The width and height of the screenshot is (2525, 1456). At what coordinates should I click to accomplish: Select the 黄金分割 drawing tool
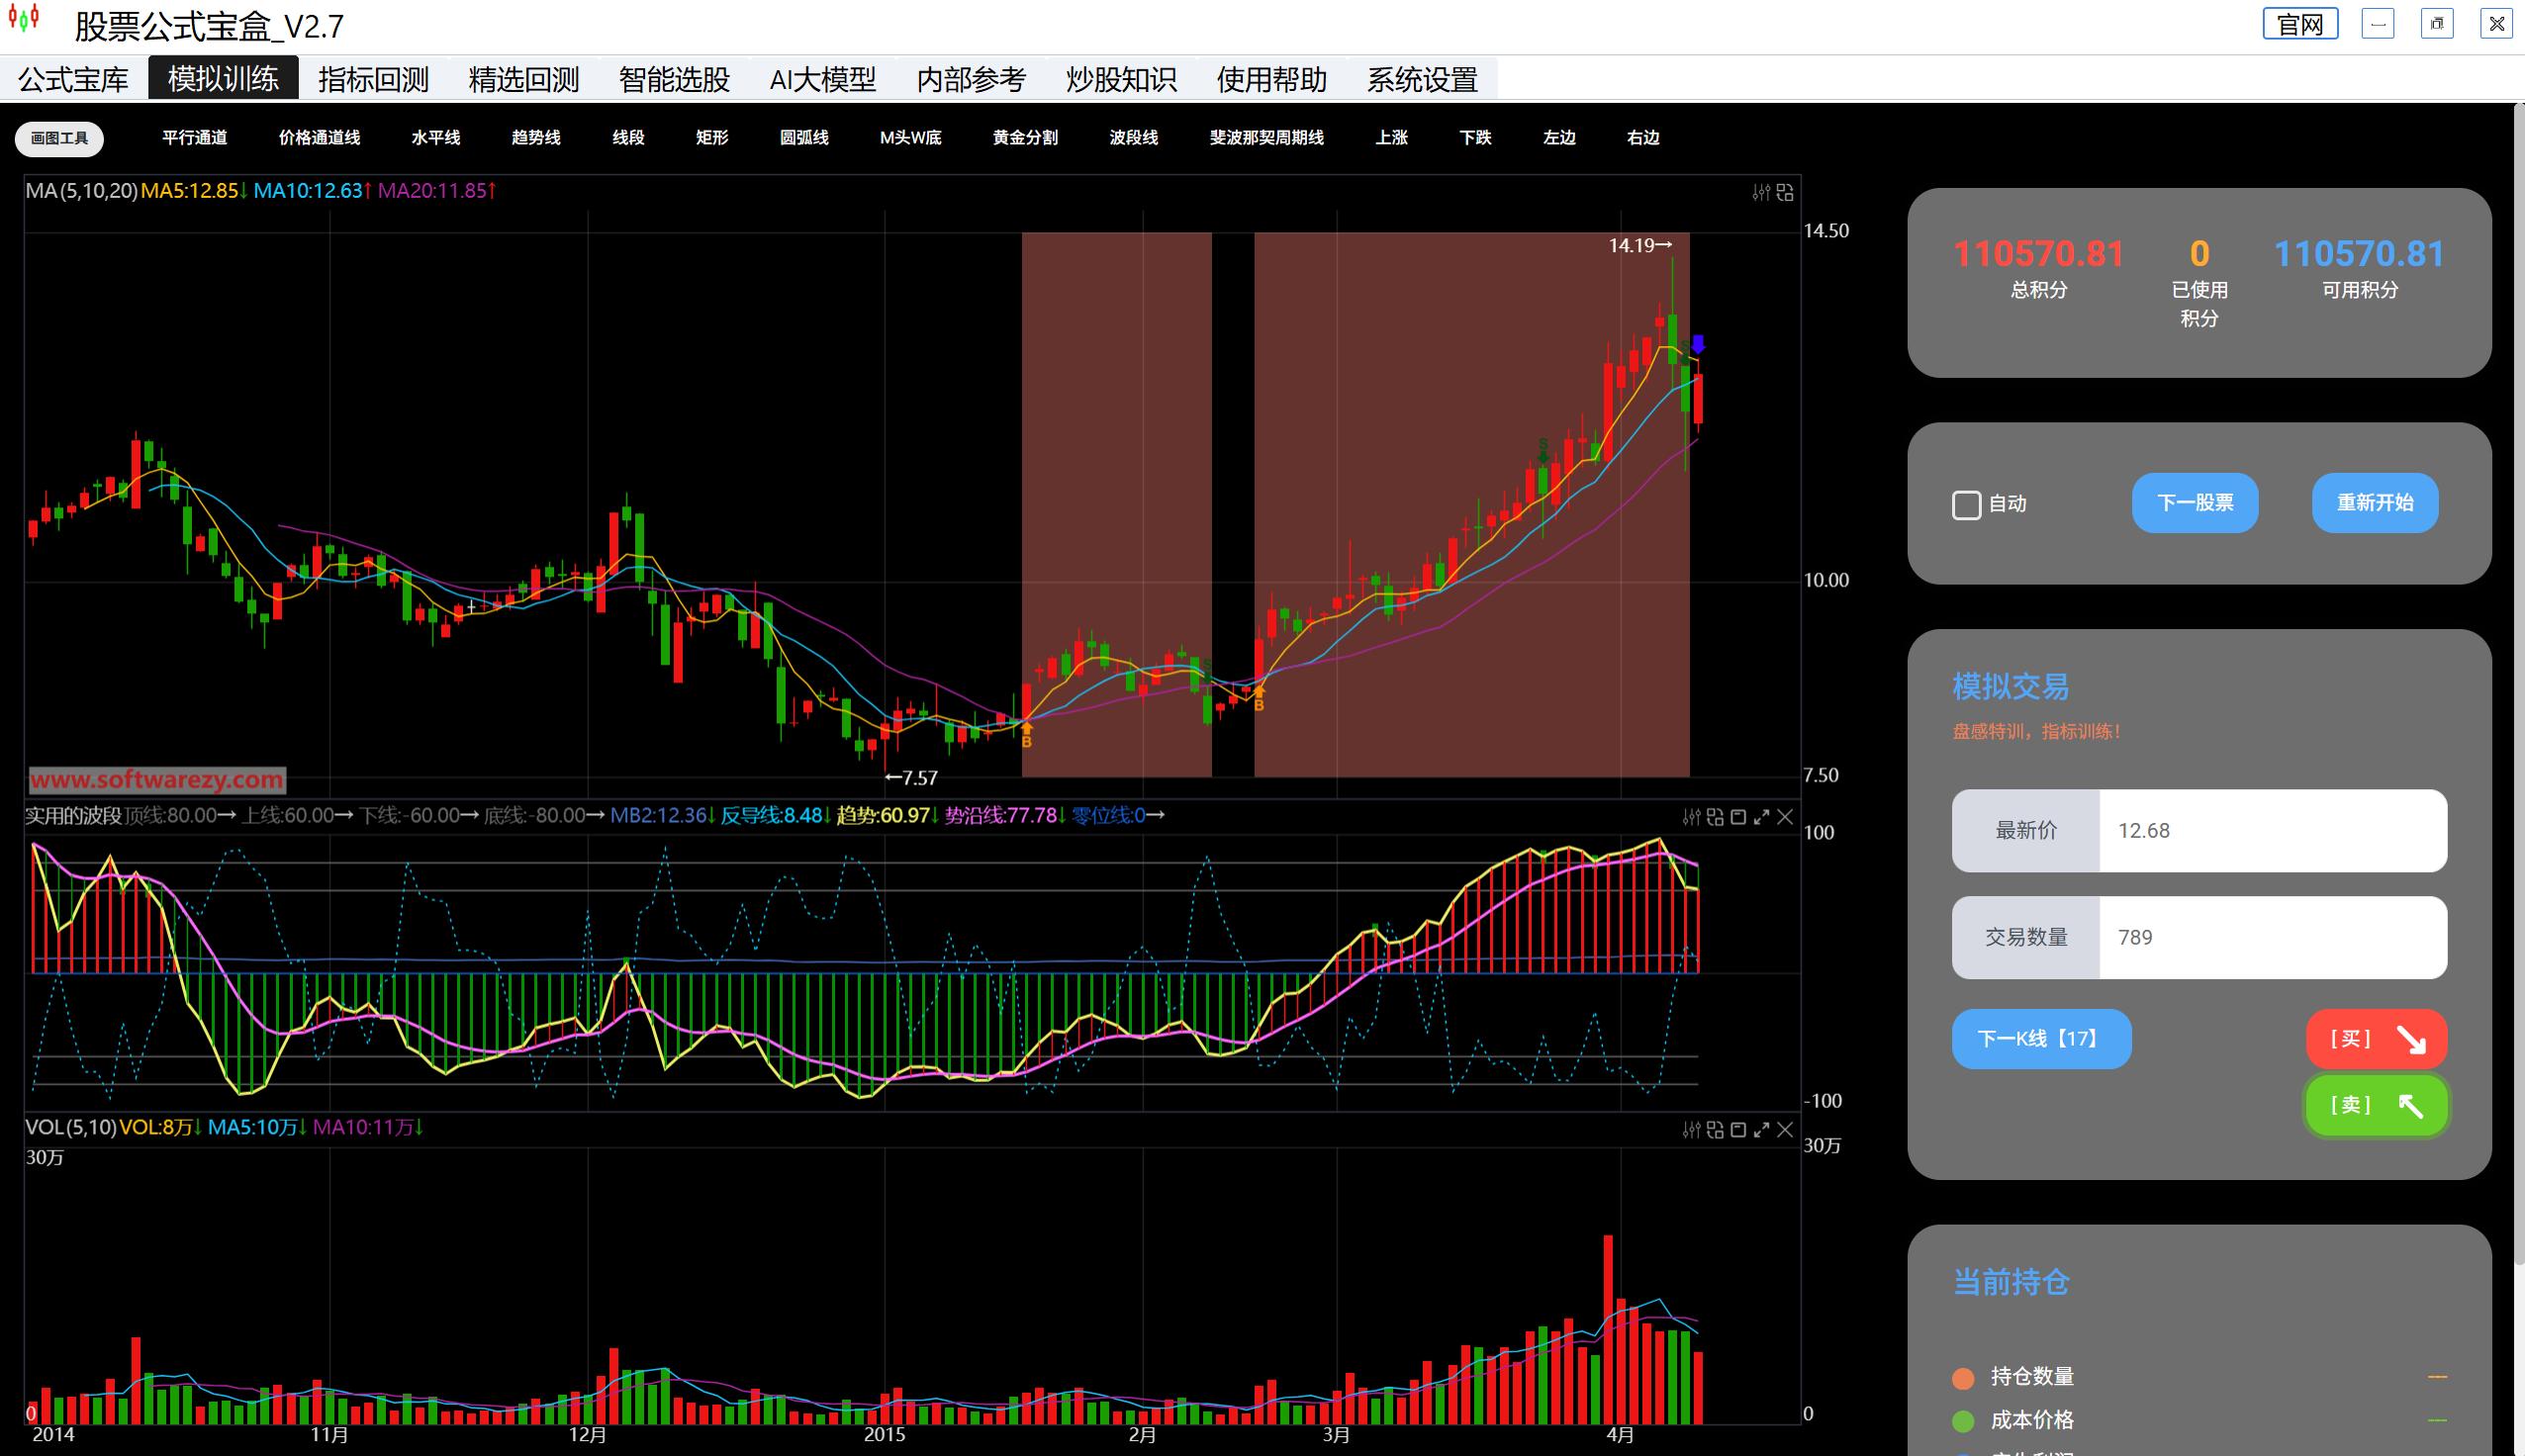tap(1025, 138)
